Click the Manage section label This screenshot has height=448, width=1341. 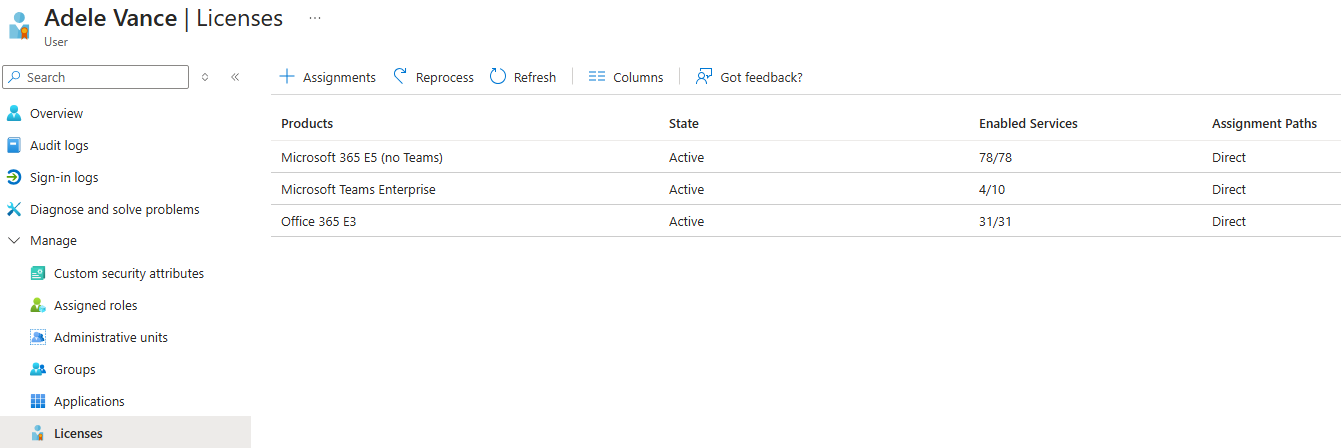point(53,241)
